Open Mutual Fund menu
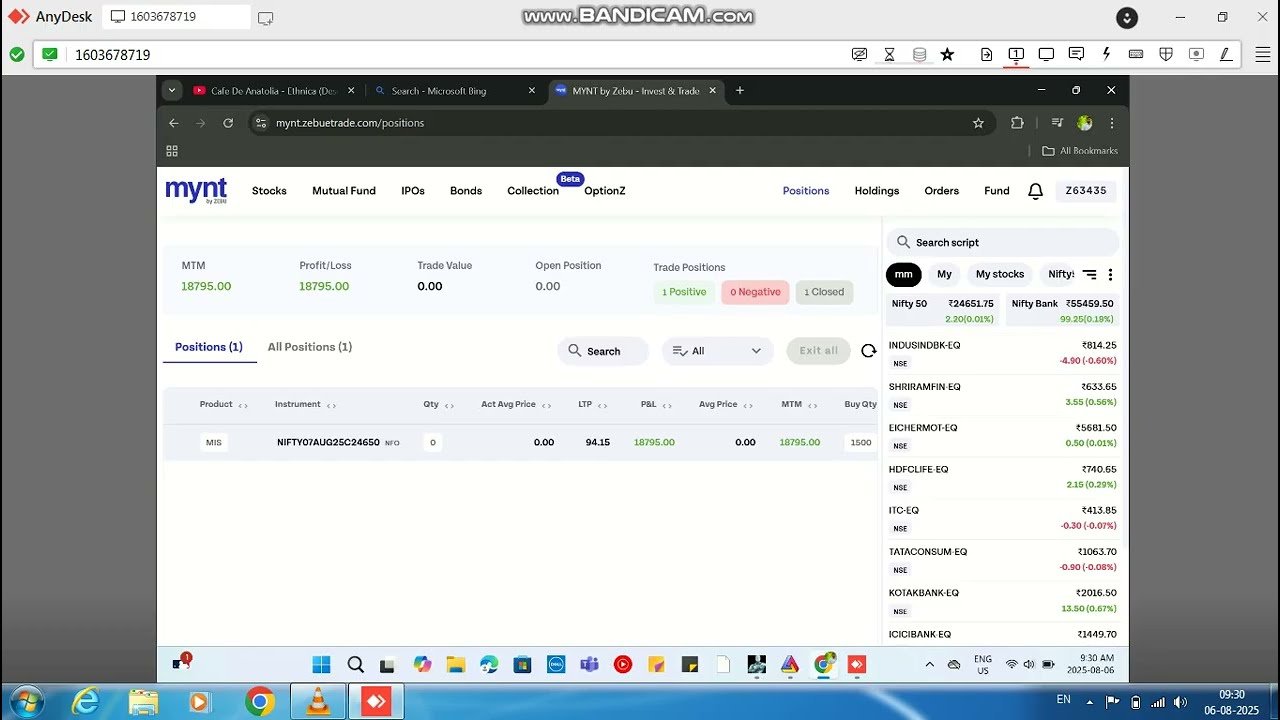 click(344, 191)
